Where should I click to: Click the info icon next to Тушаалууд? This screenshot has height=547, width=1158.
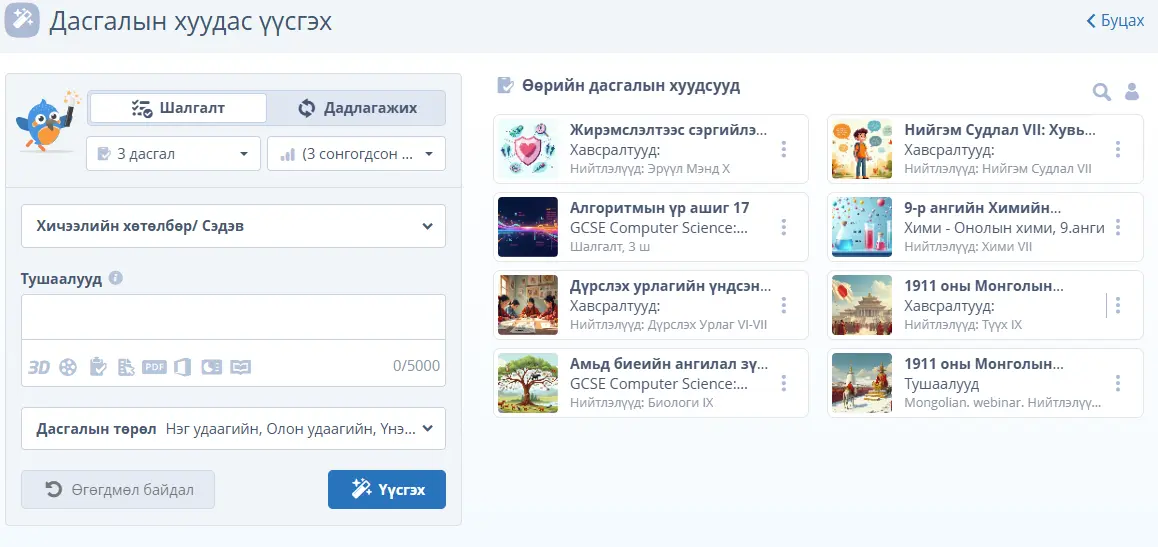pyautogui.click(x=116, y=278)
